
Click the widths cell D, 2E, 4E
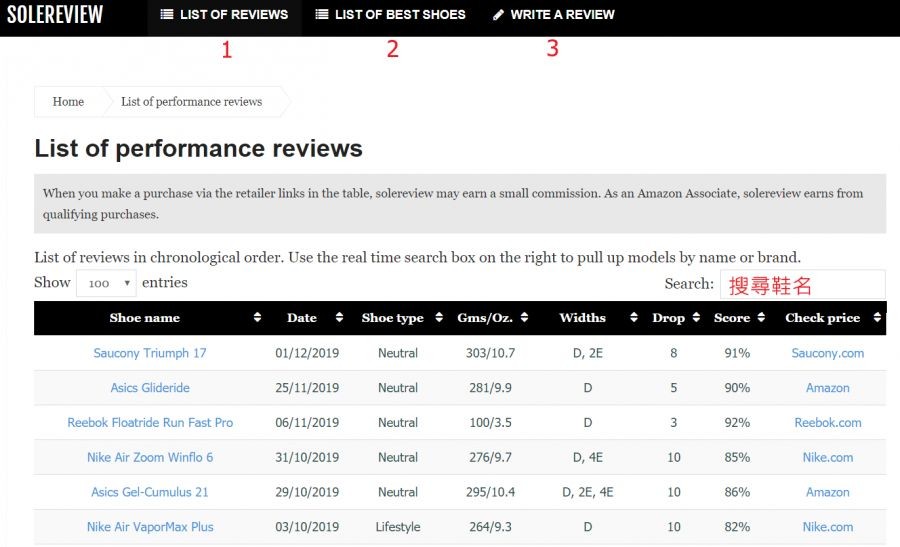pos(588,492)
